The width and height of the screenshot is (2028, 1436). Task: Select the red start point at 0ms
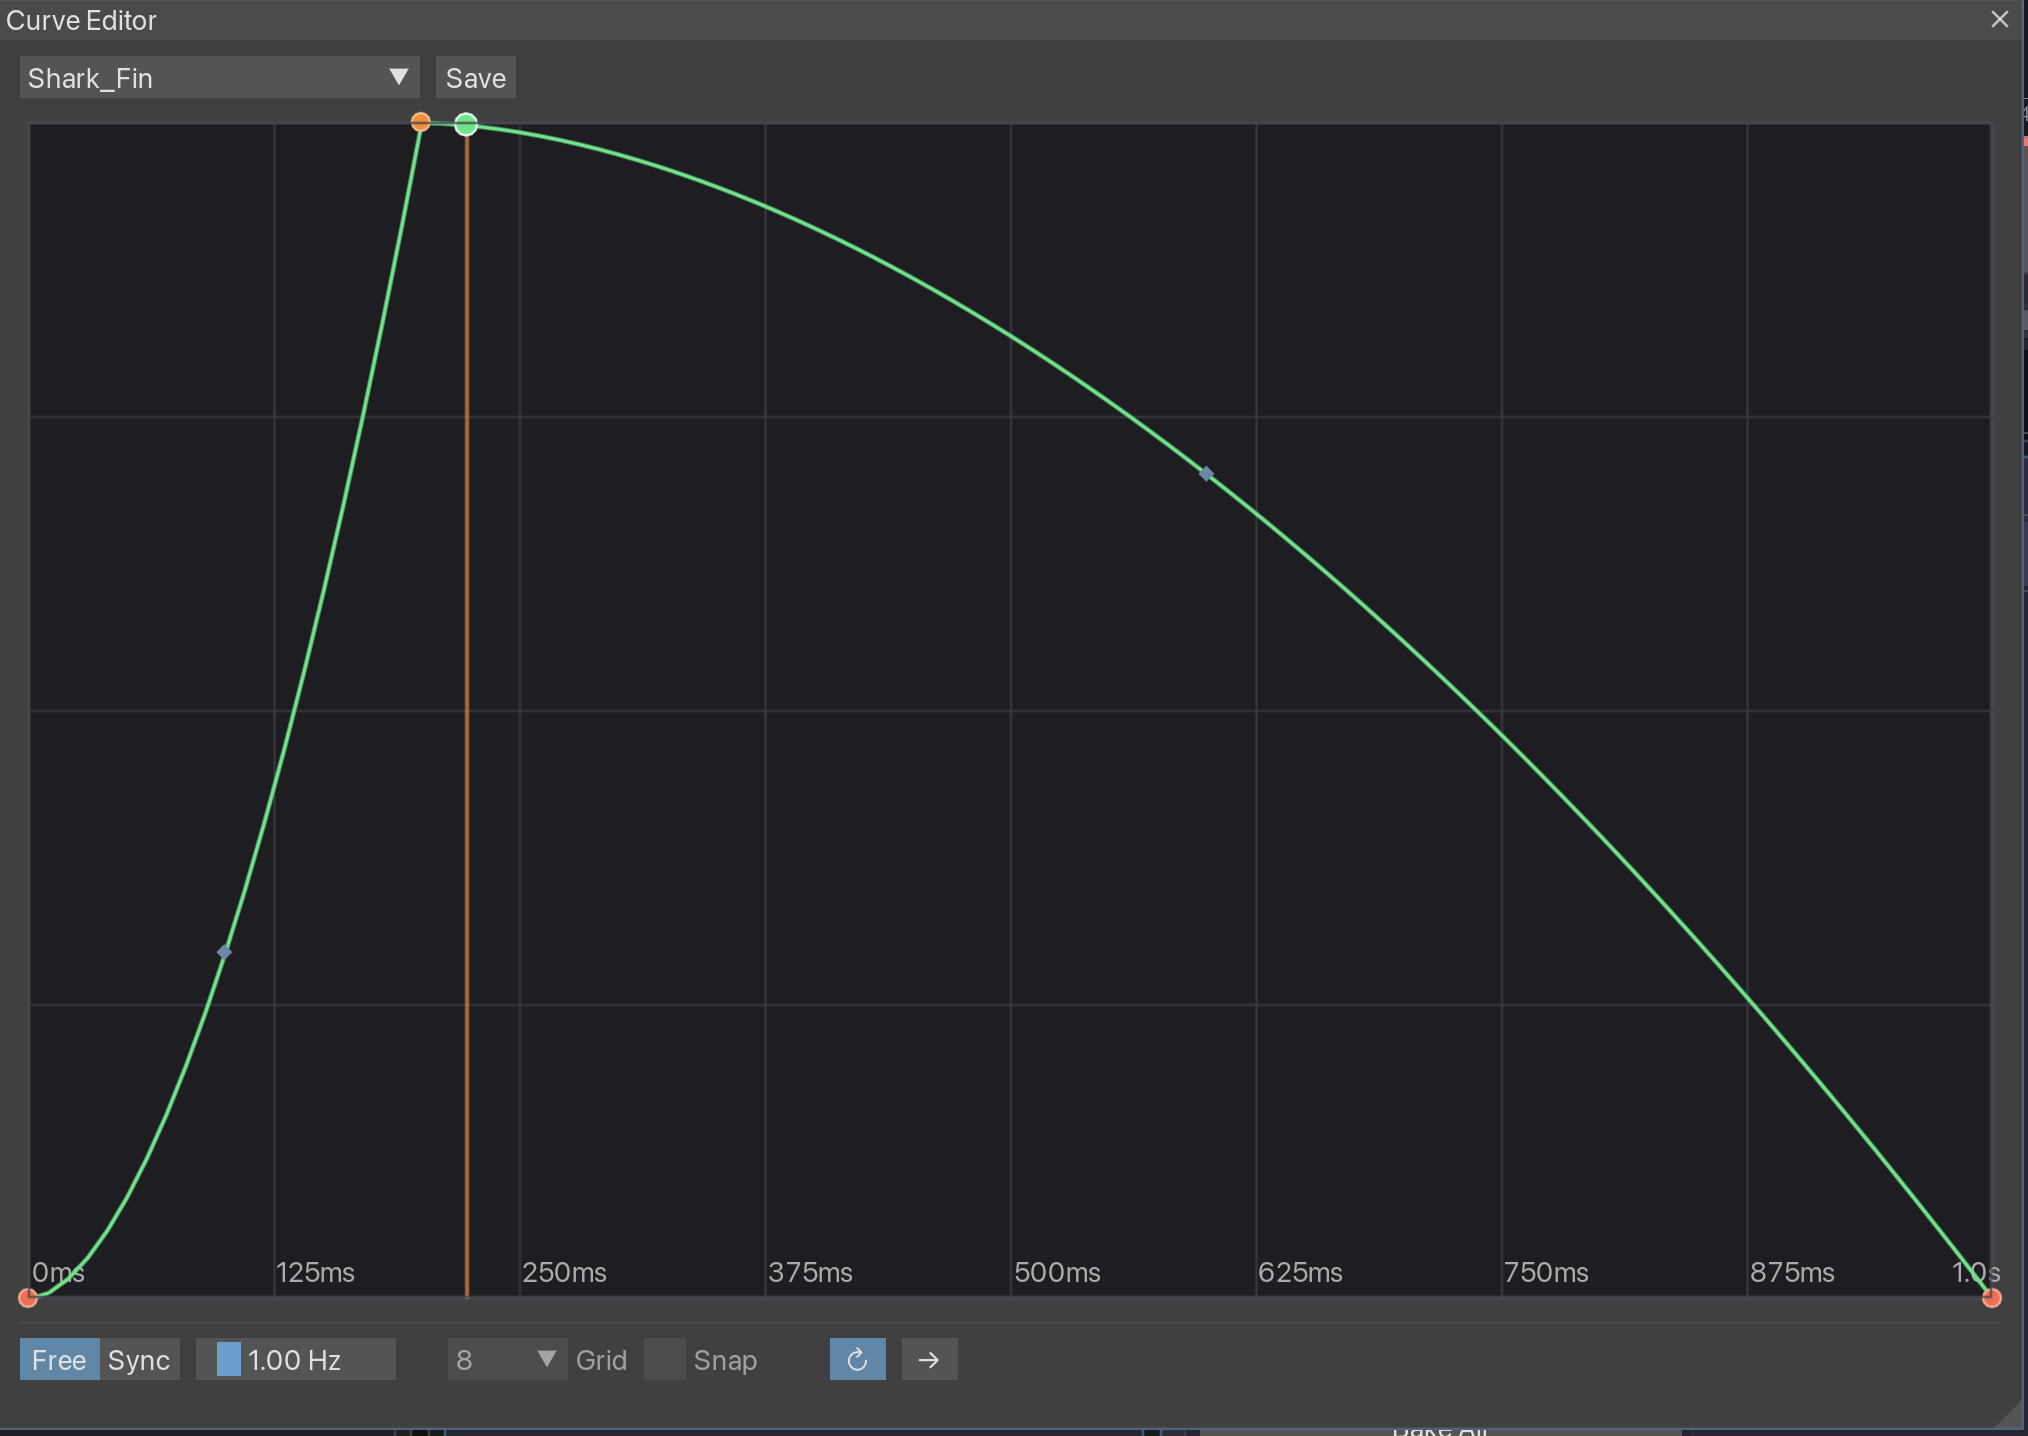[x=29, y=1297]
